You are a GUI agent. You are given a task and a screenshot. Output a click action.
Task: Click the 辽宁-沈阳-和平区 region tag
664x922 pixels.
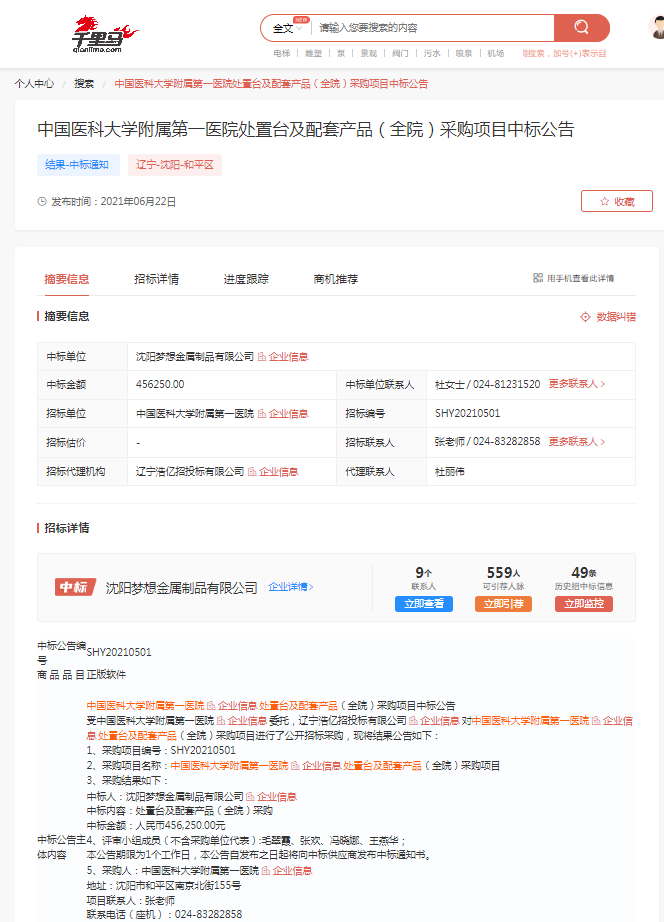175,165
